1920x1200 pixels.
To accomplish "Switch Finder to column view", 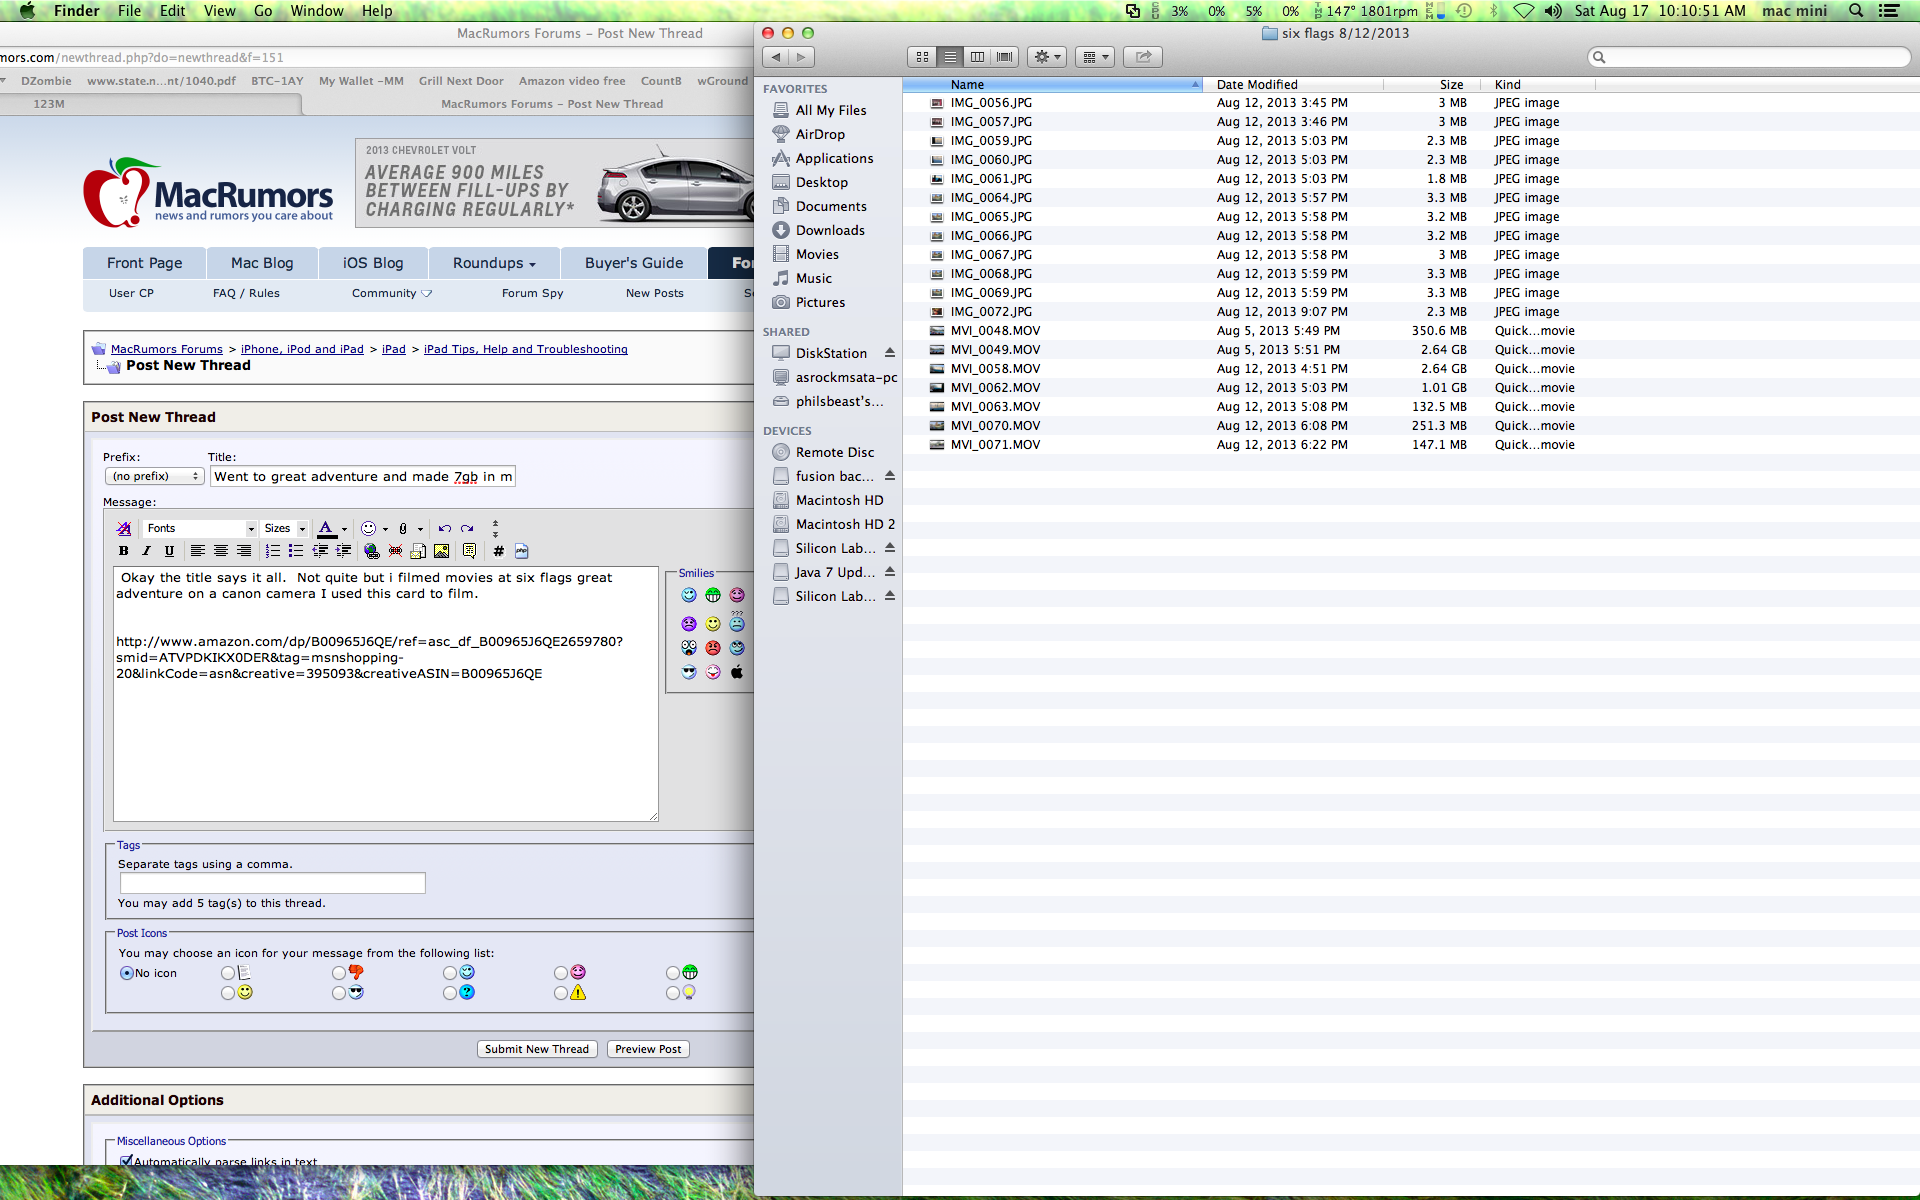I will 978,57.
